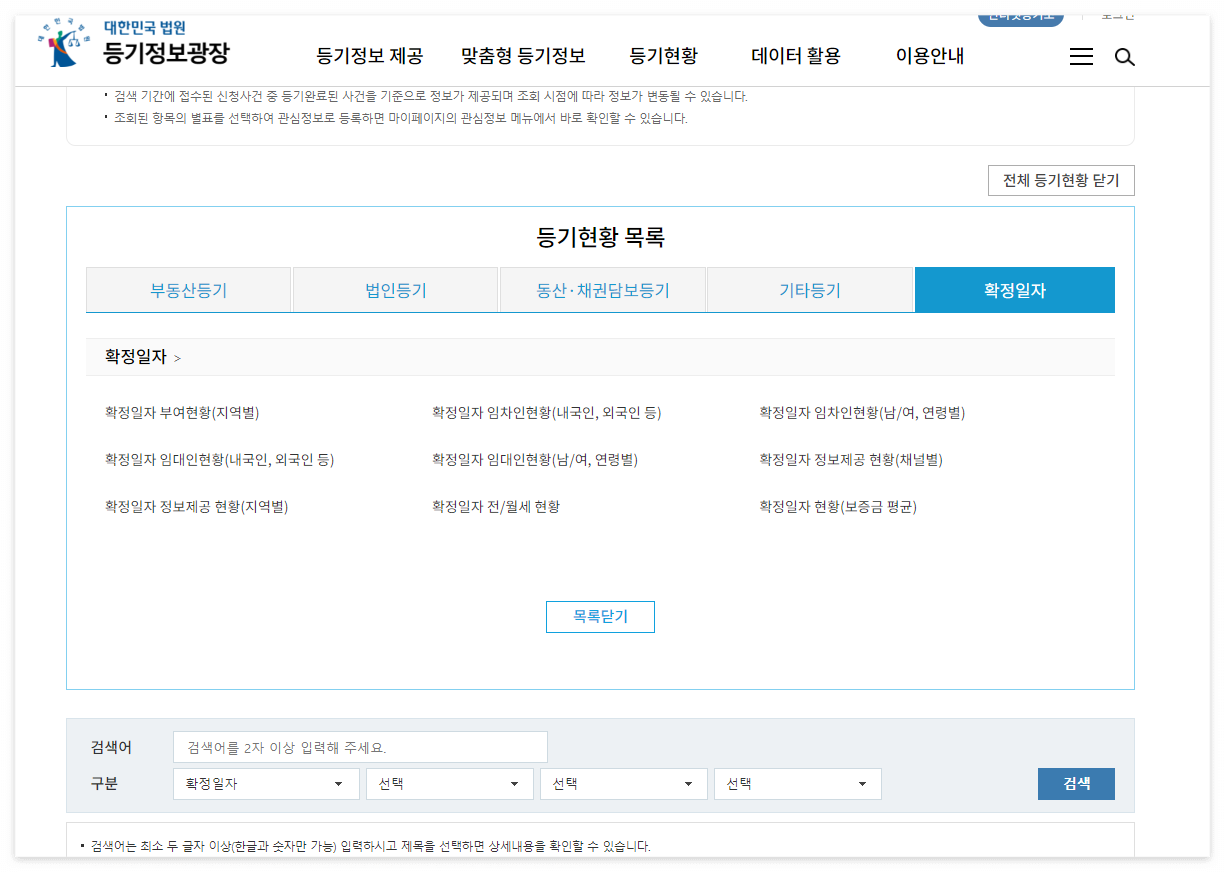Open the second 선택 dropdown
The image size is (1225, 872).
[x=623, y=784]
